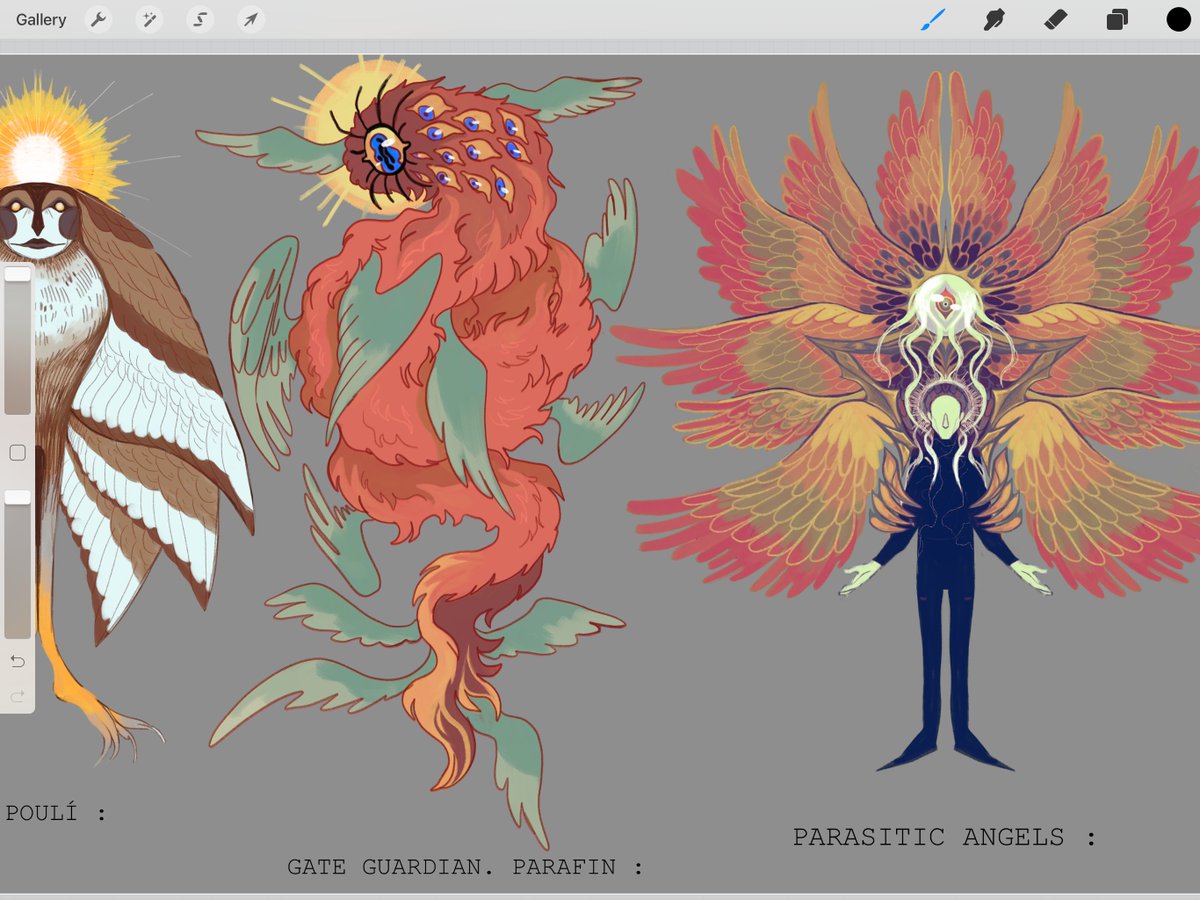This screenshot has width=1200, height=900.
Task: Undo the last stroke
Action: coord(17,661)
